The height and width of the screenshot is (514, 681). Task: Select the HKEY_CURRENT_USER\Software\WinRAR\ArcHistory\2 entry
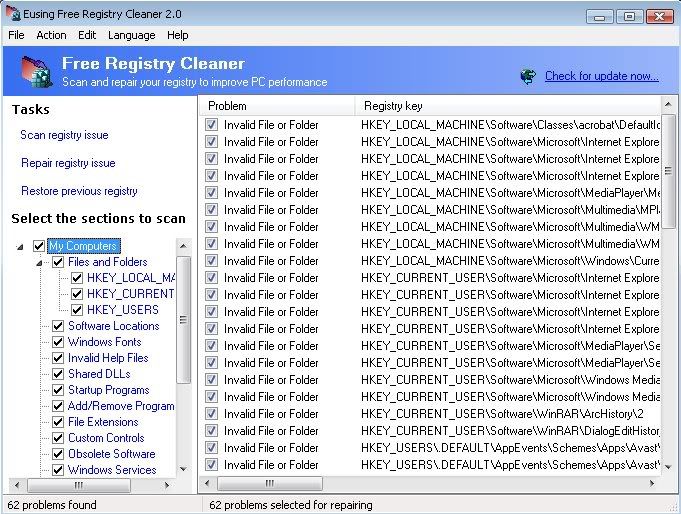pos(502,414)
